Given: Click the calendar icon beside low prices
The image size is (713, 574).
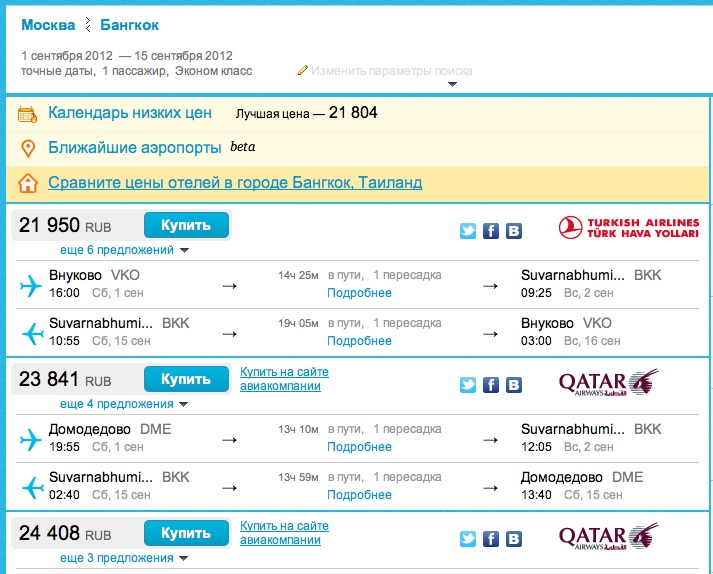Looking at the screenshot, I should click(x=27, y=114).
